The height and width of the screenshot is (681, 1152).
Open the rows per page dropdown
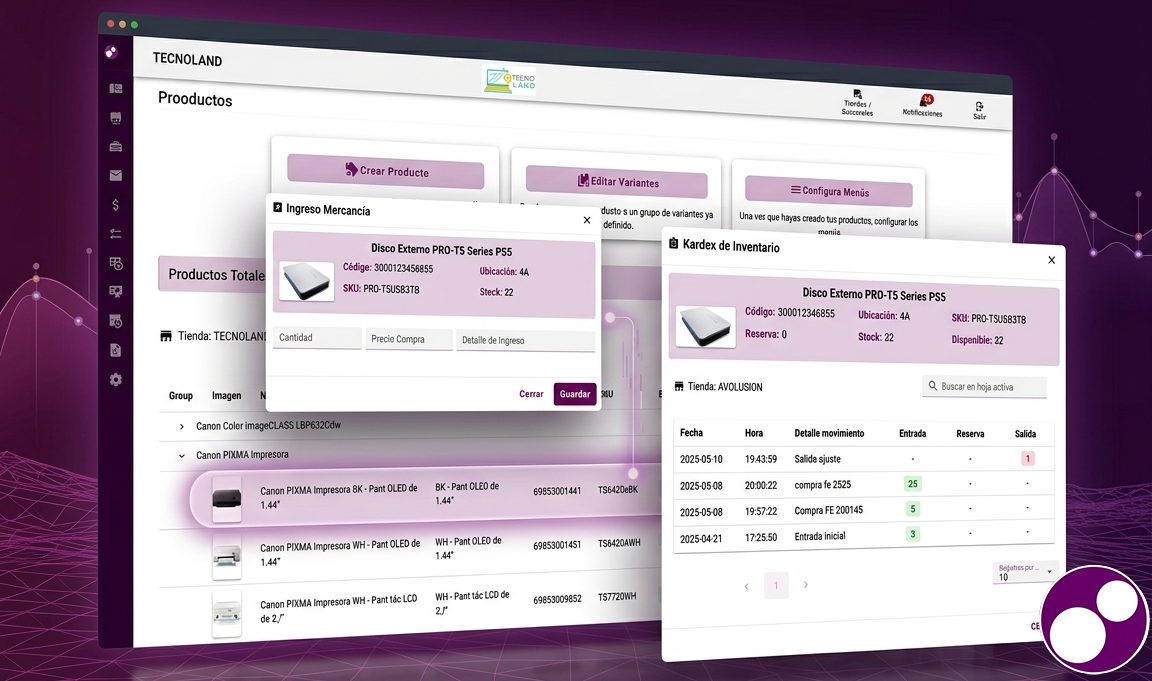coord(1025,572)
